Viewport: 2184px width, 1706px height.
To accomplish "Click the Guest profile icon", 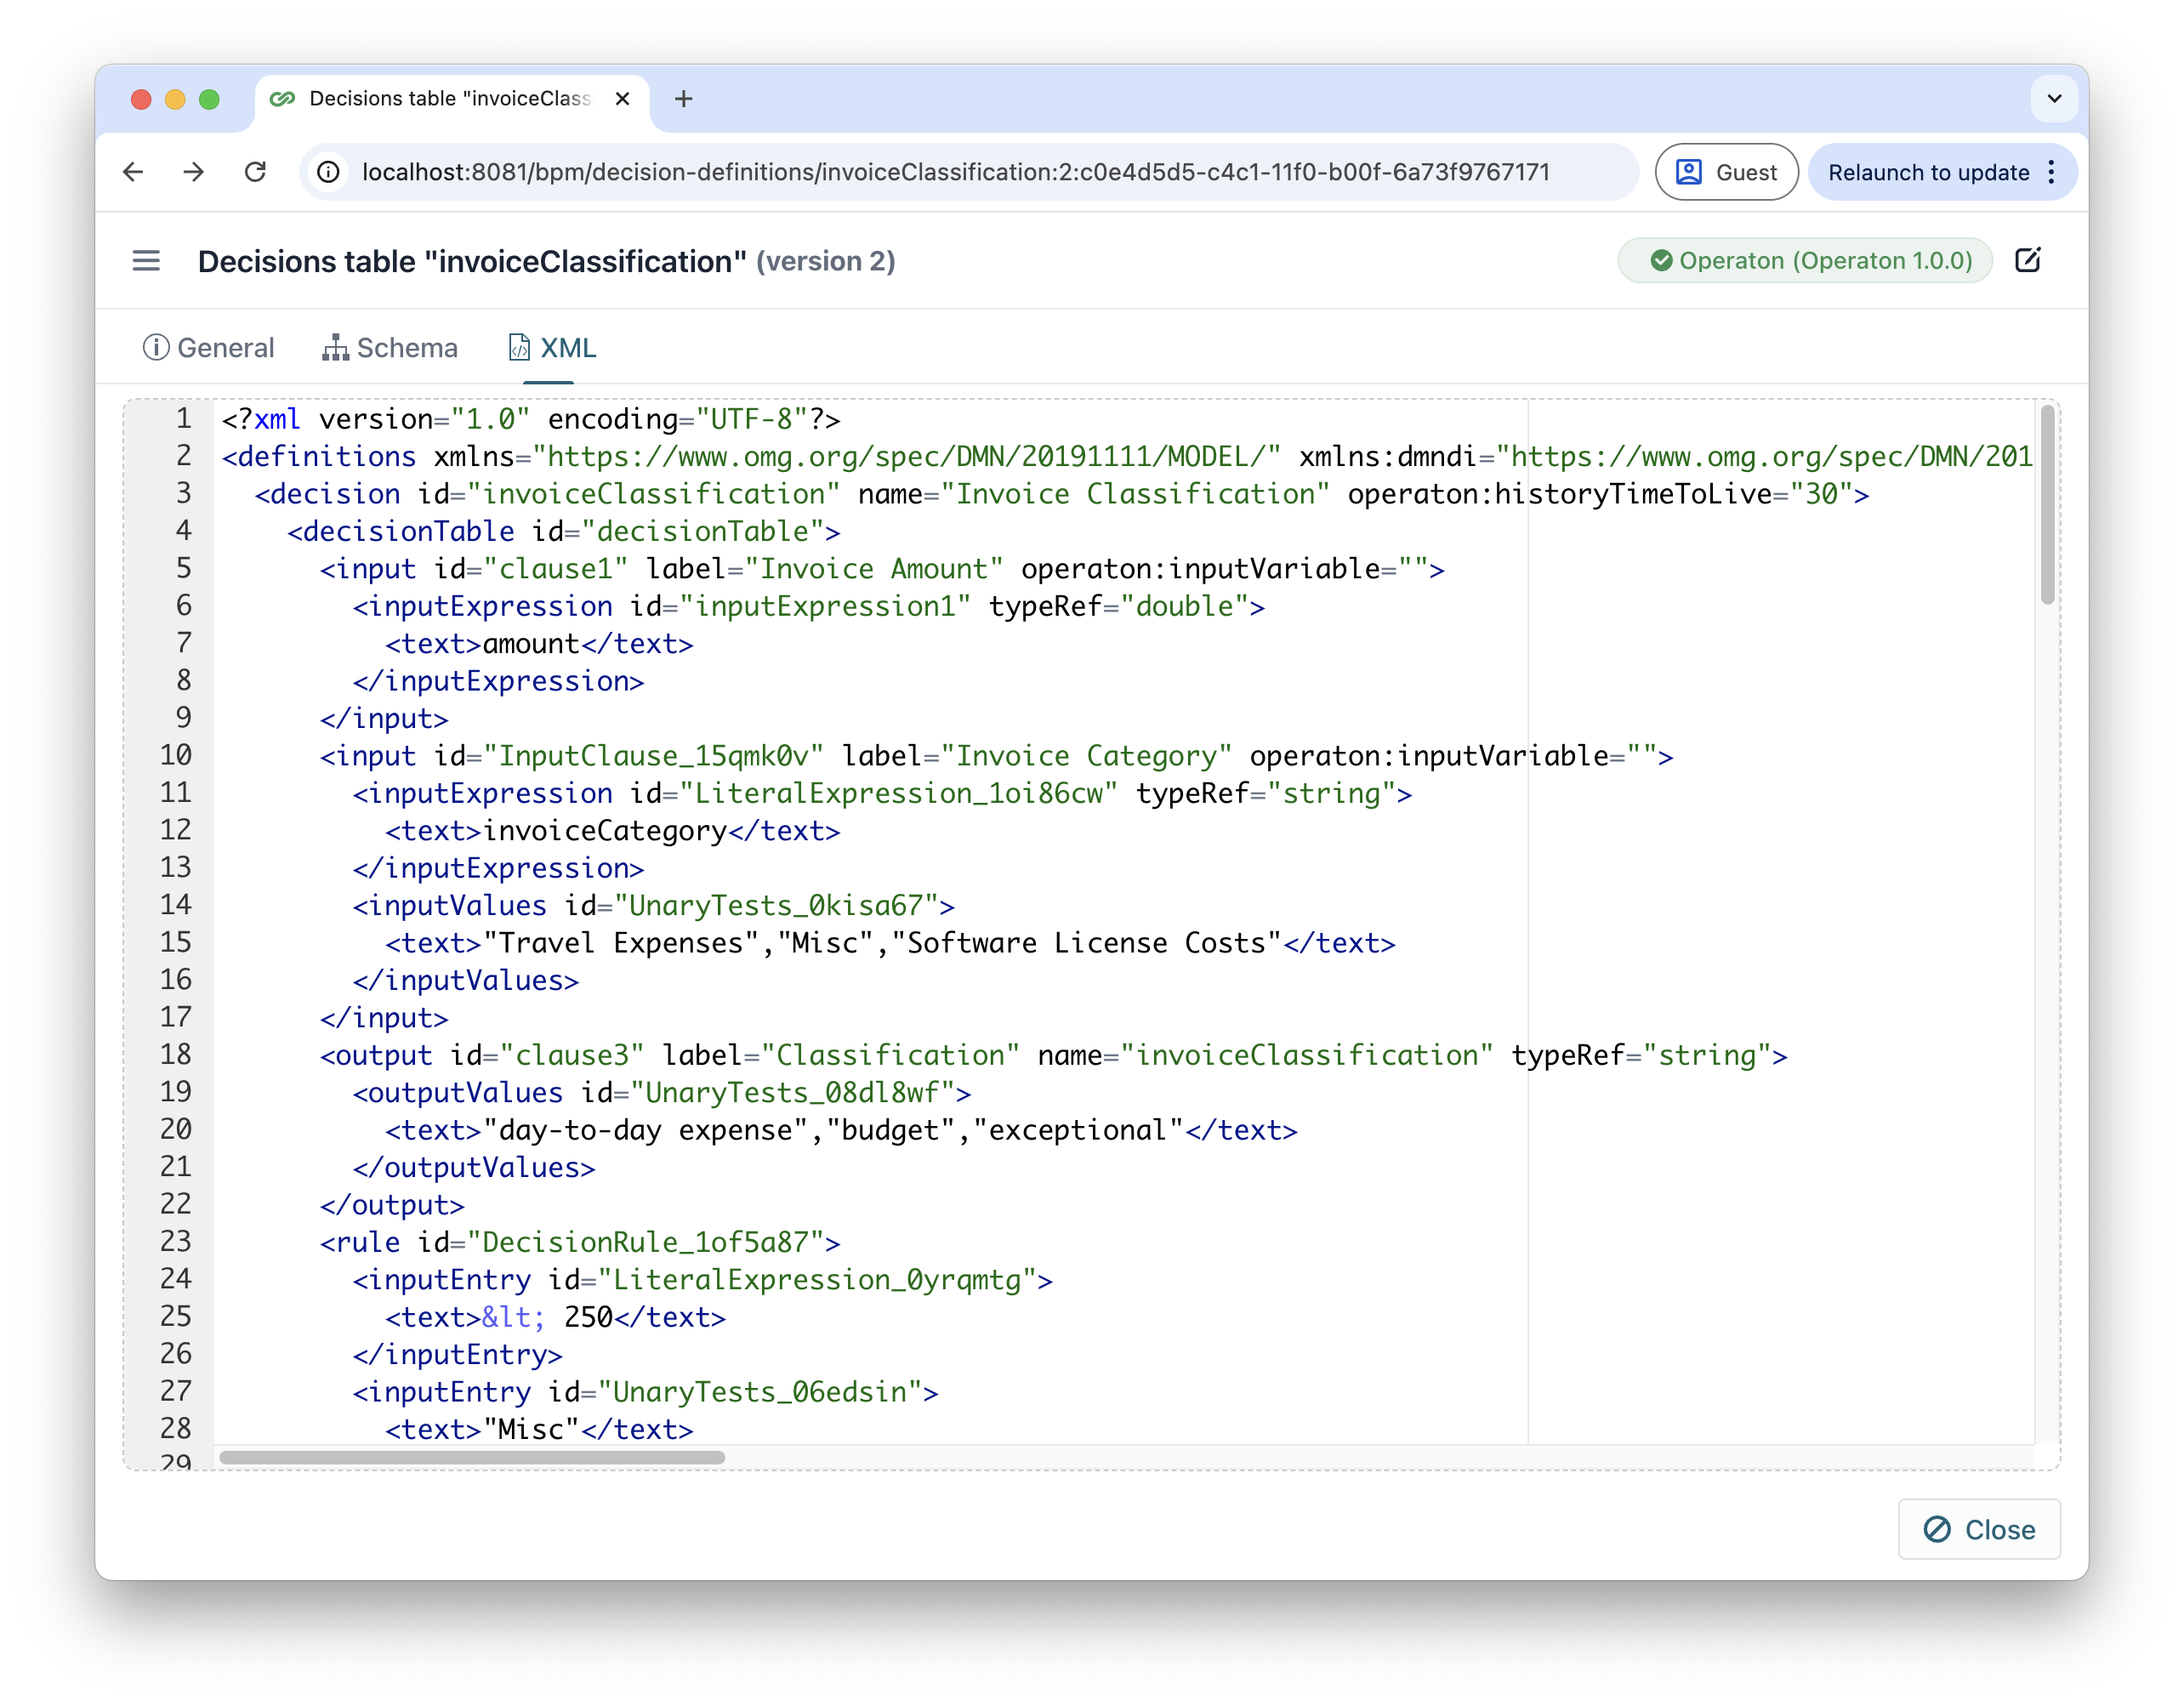I will pos(1687,171).
